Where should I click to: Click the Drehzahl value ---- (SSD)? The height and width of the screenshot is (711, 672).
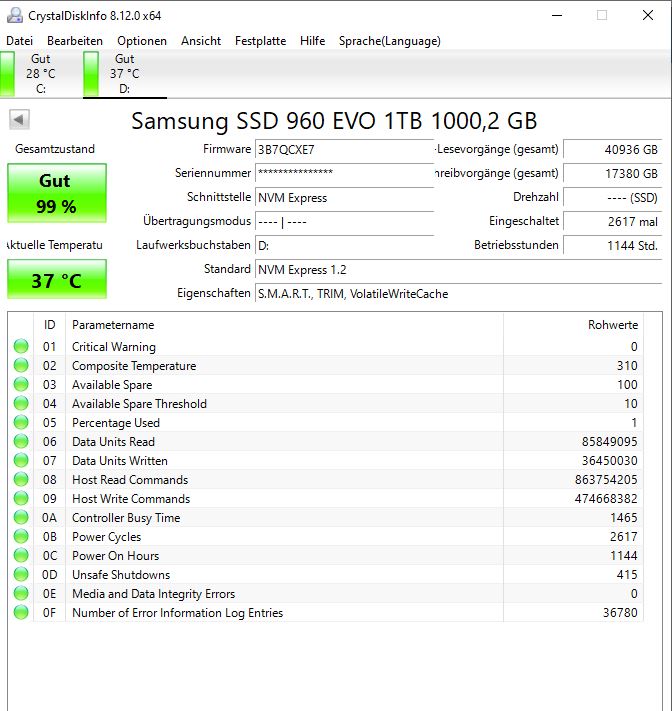point(613,198)
